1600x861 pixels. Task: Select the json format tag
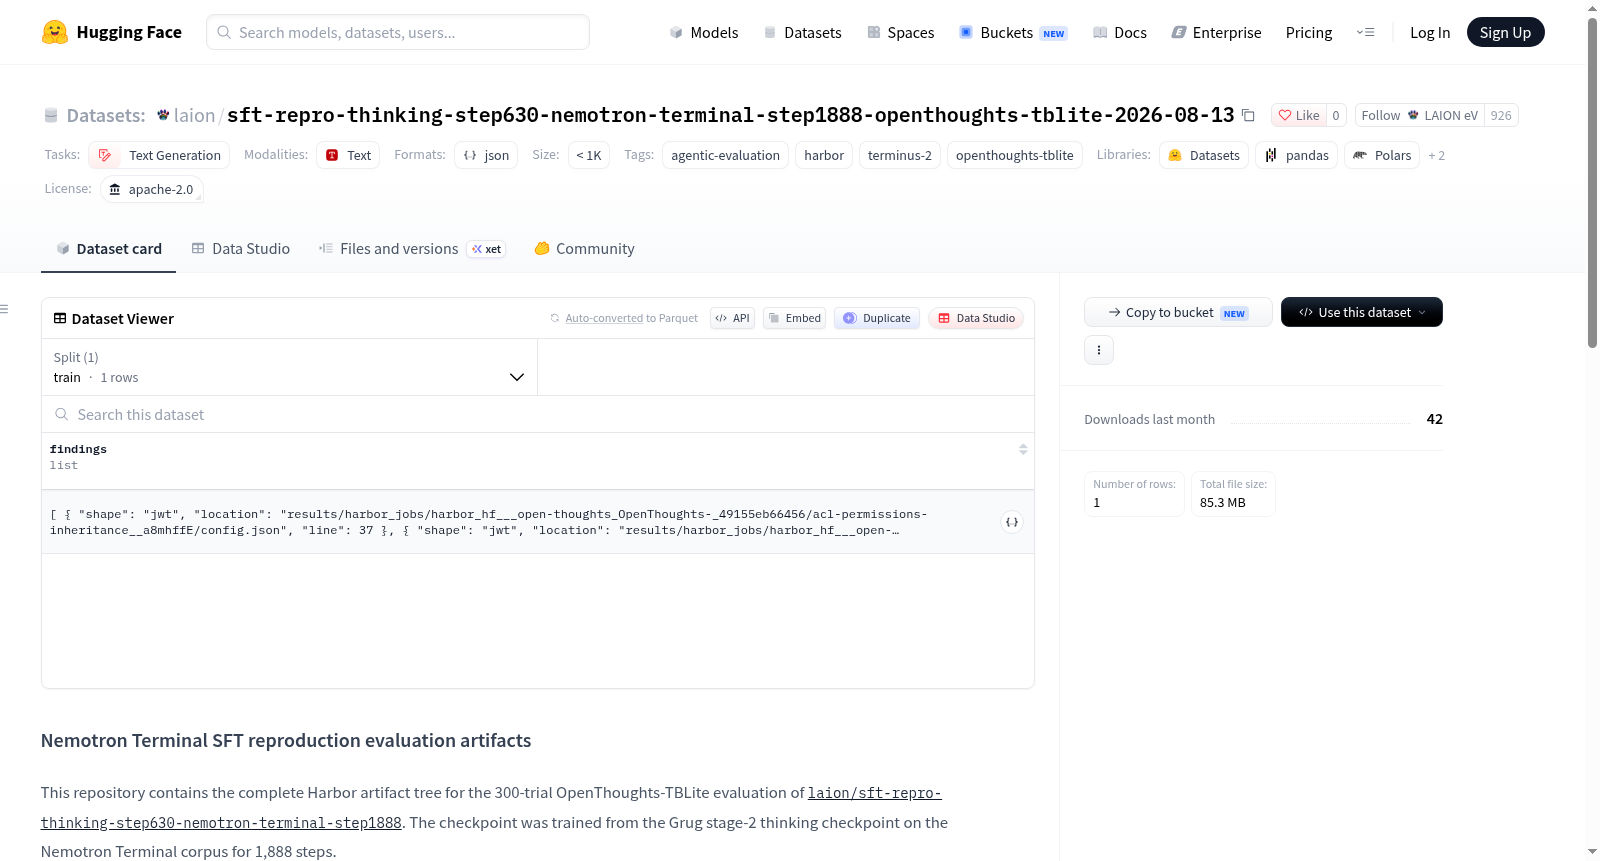(486, 155)
